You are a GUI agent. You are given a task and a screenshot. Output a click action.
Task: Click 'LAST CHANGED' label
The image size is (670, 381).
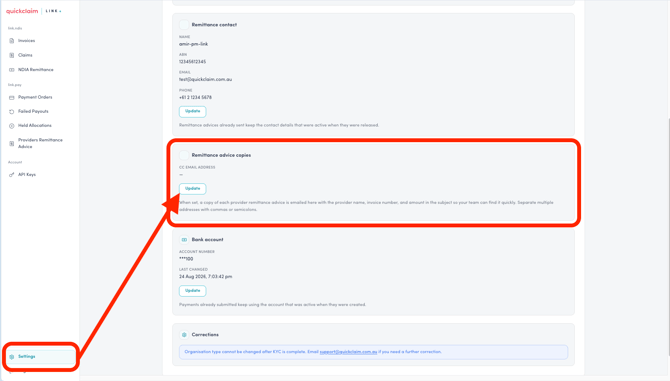pos(193,270)
